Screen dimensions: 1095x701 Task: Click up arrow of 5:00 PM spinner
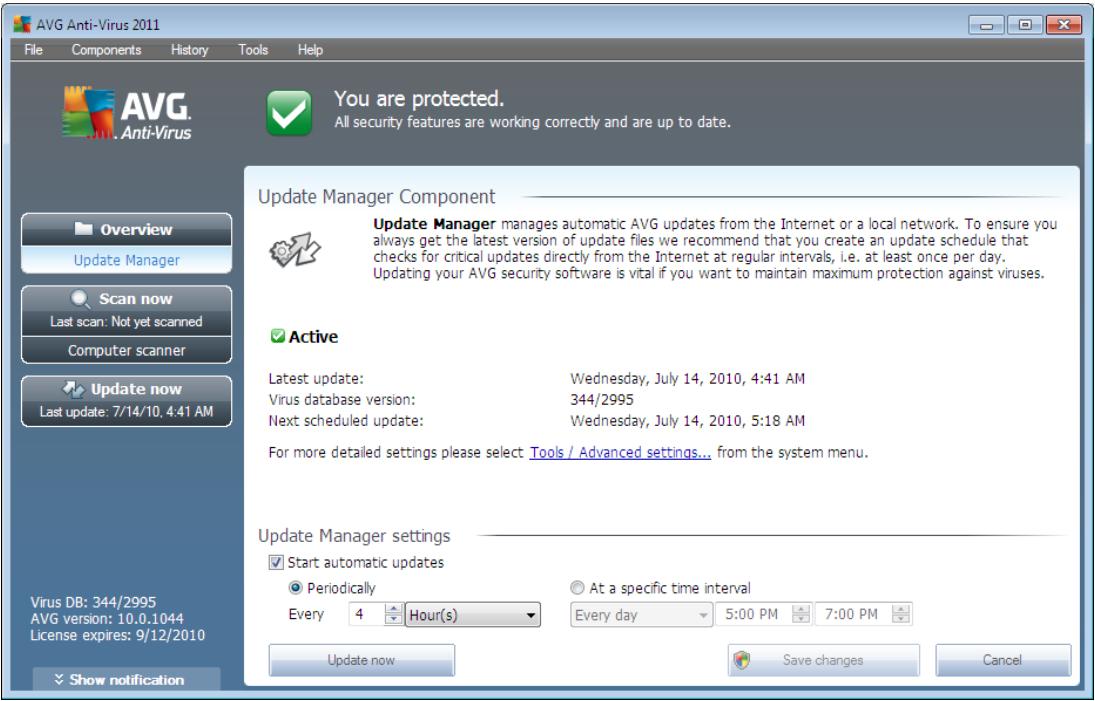click(802, 609)
